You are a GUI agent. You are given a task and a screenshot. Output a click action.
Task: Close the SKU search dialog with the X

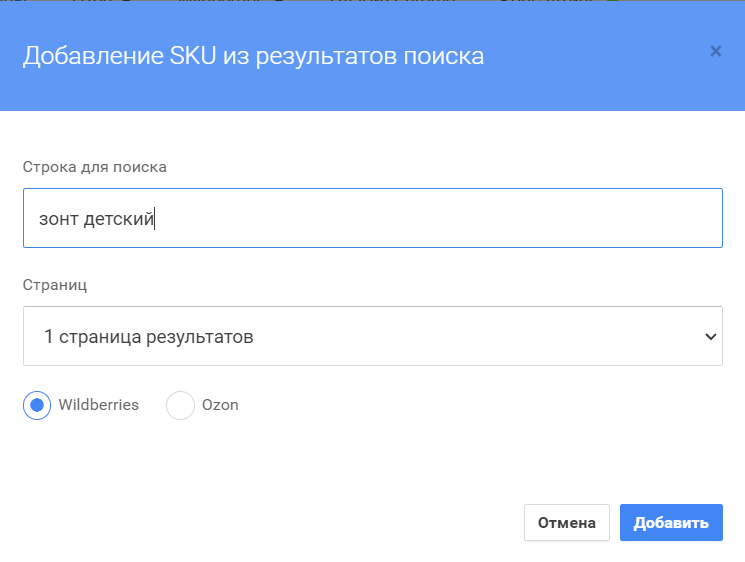[715, 51]
